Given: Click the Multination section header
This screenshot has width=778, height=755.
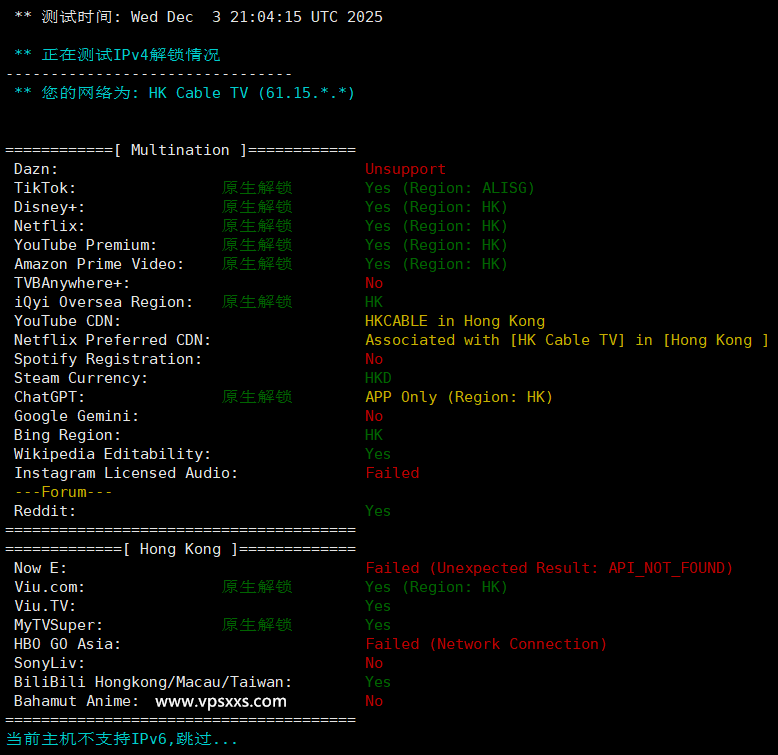Looking at the screenshot, I should pos(180,150).
